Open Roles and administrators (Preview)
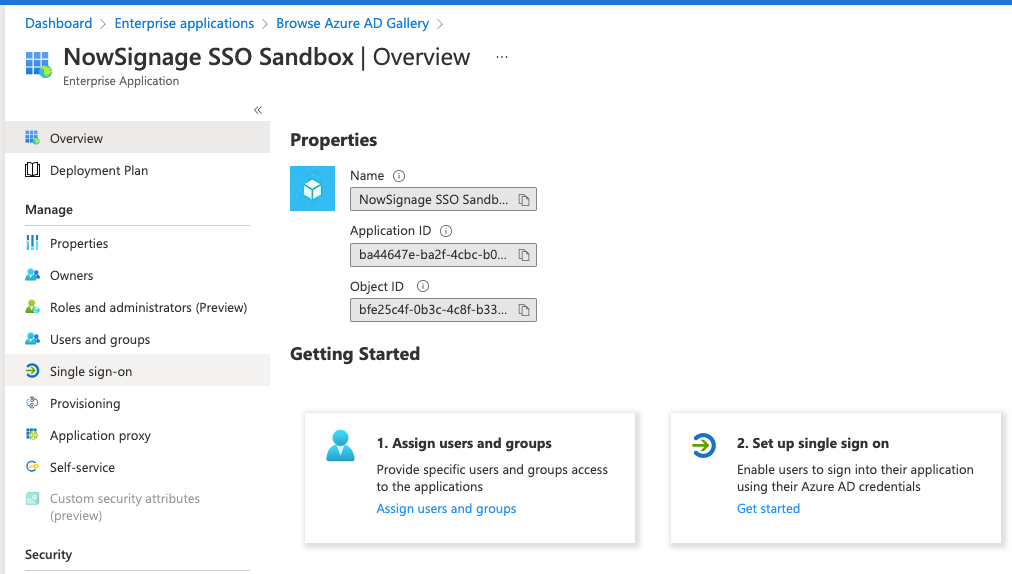 click(x=148, y=307)
